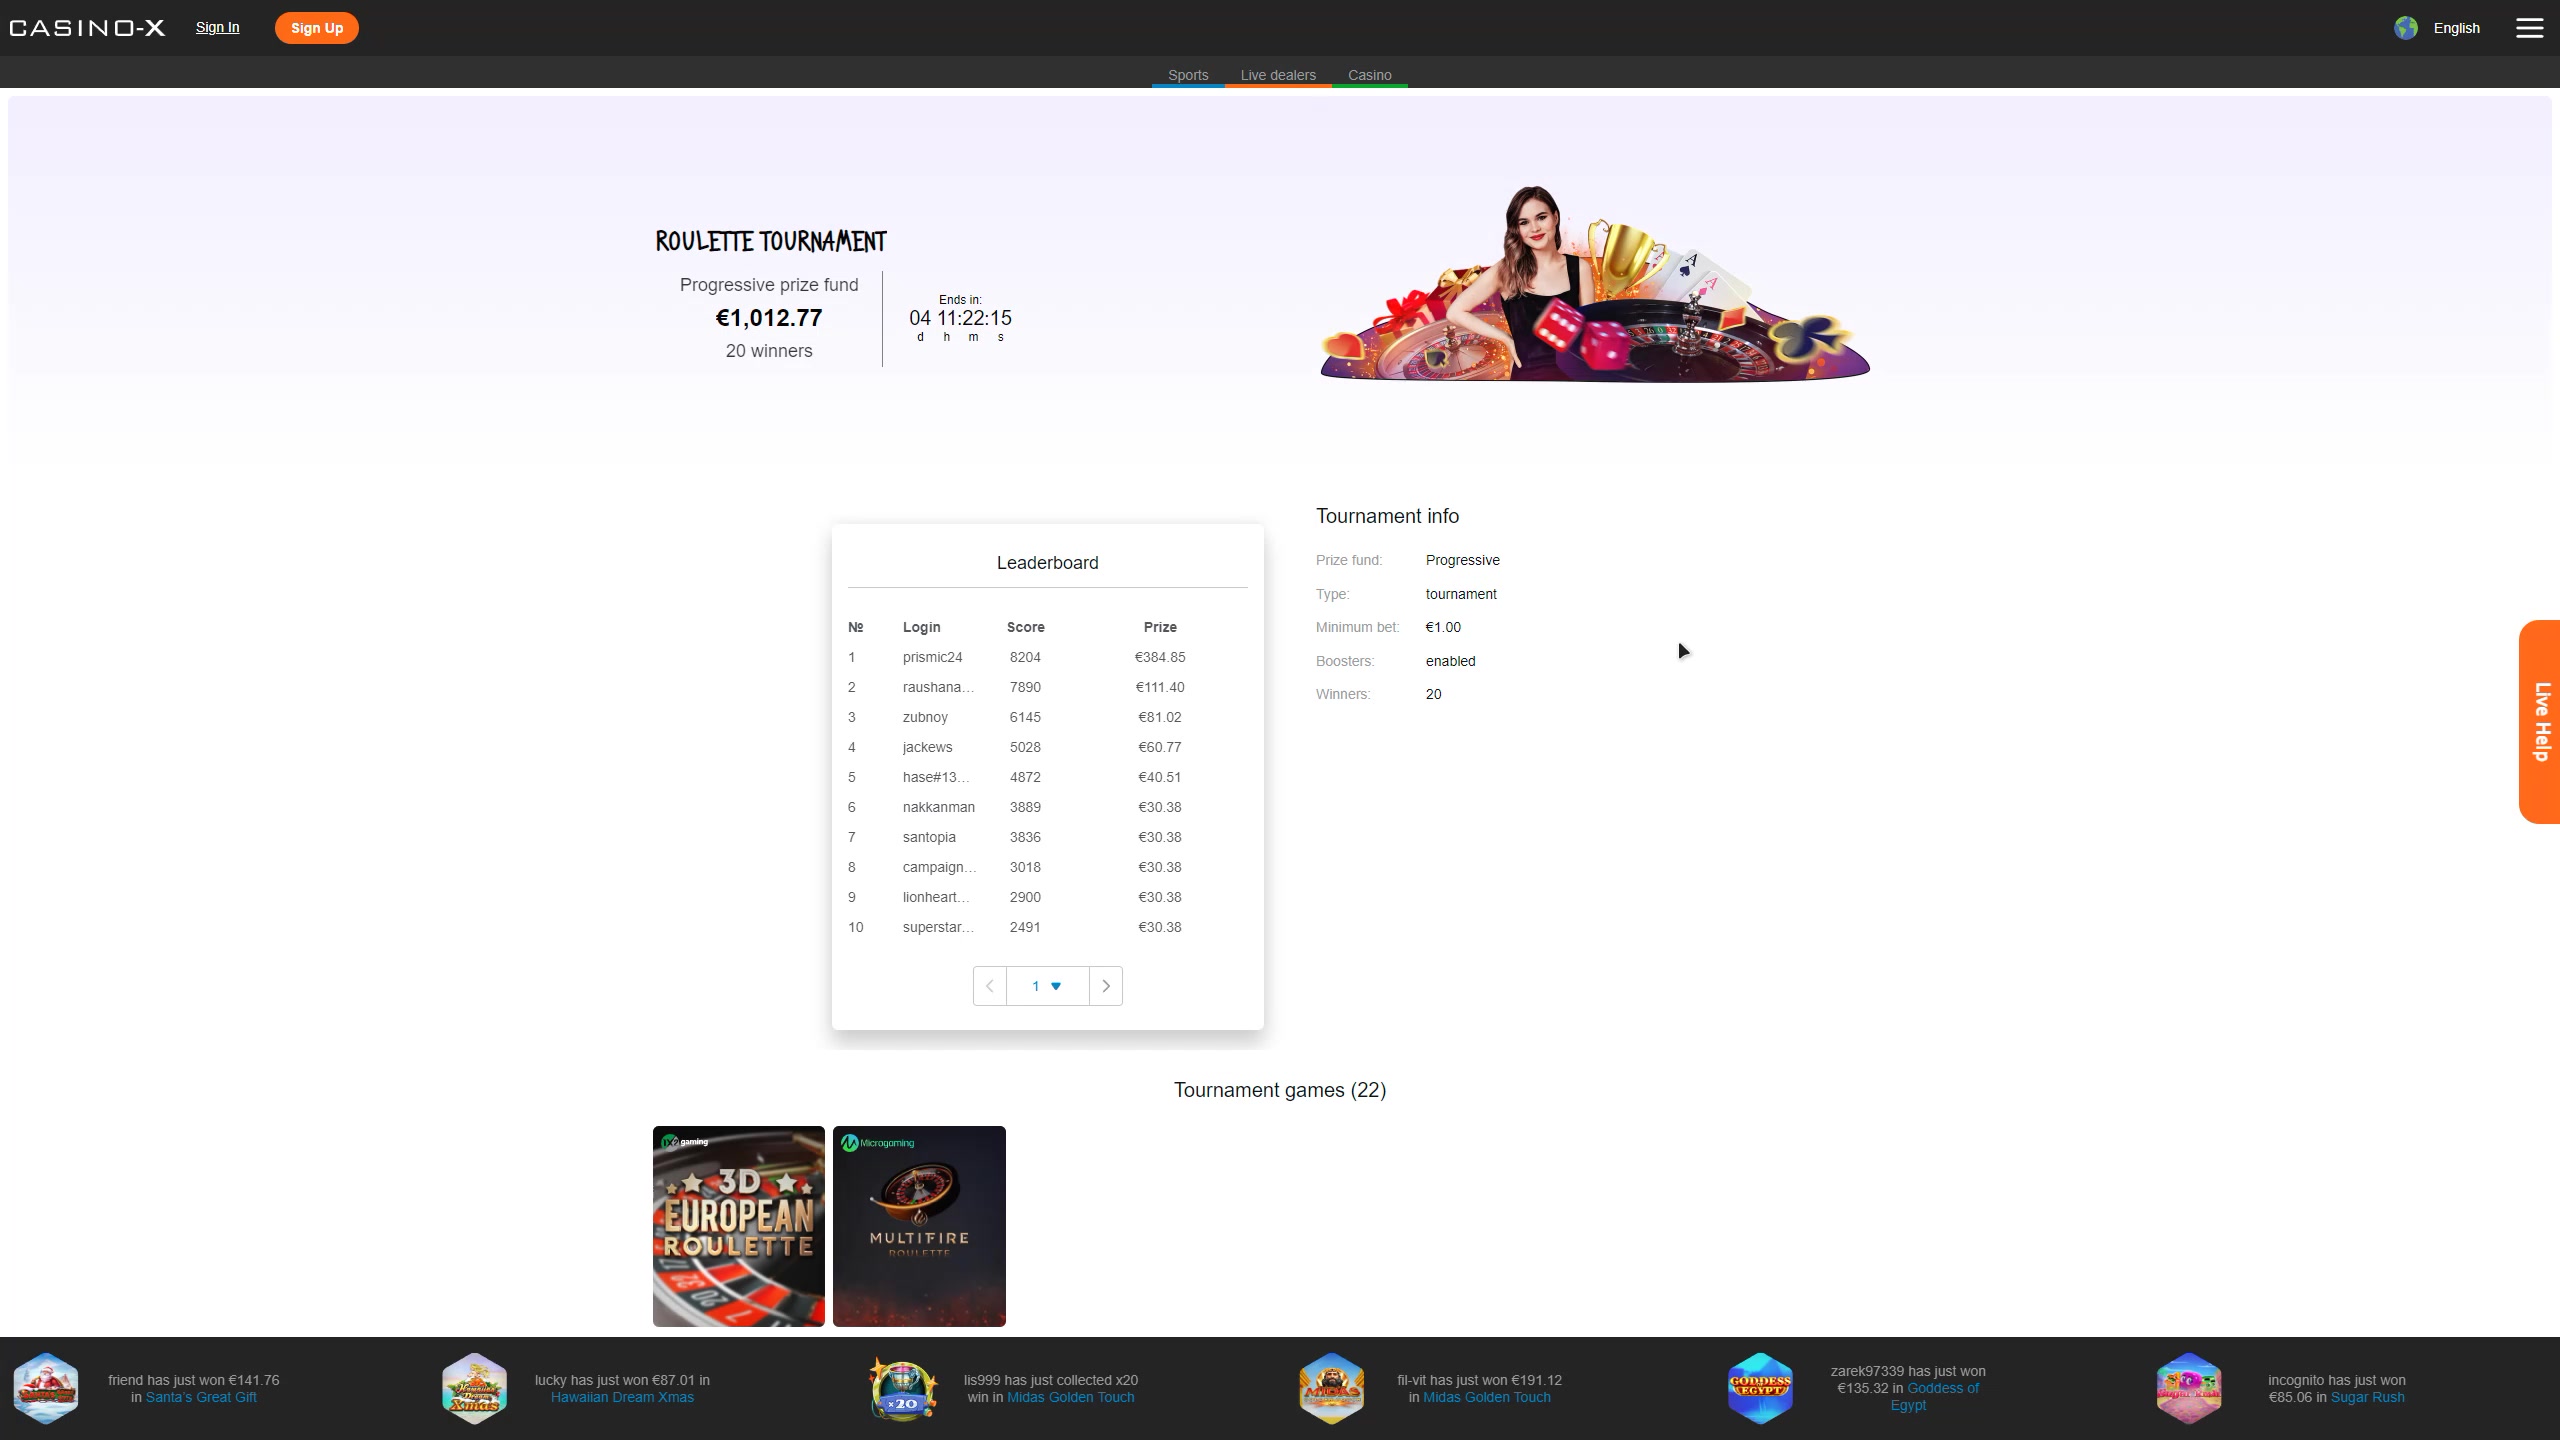This screenshot has height=1440, width=2560.
Task: Click the Sign In link
Action: (x=217, y=27)
